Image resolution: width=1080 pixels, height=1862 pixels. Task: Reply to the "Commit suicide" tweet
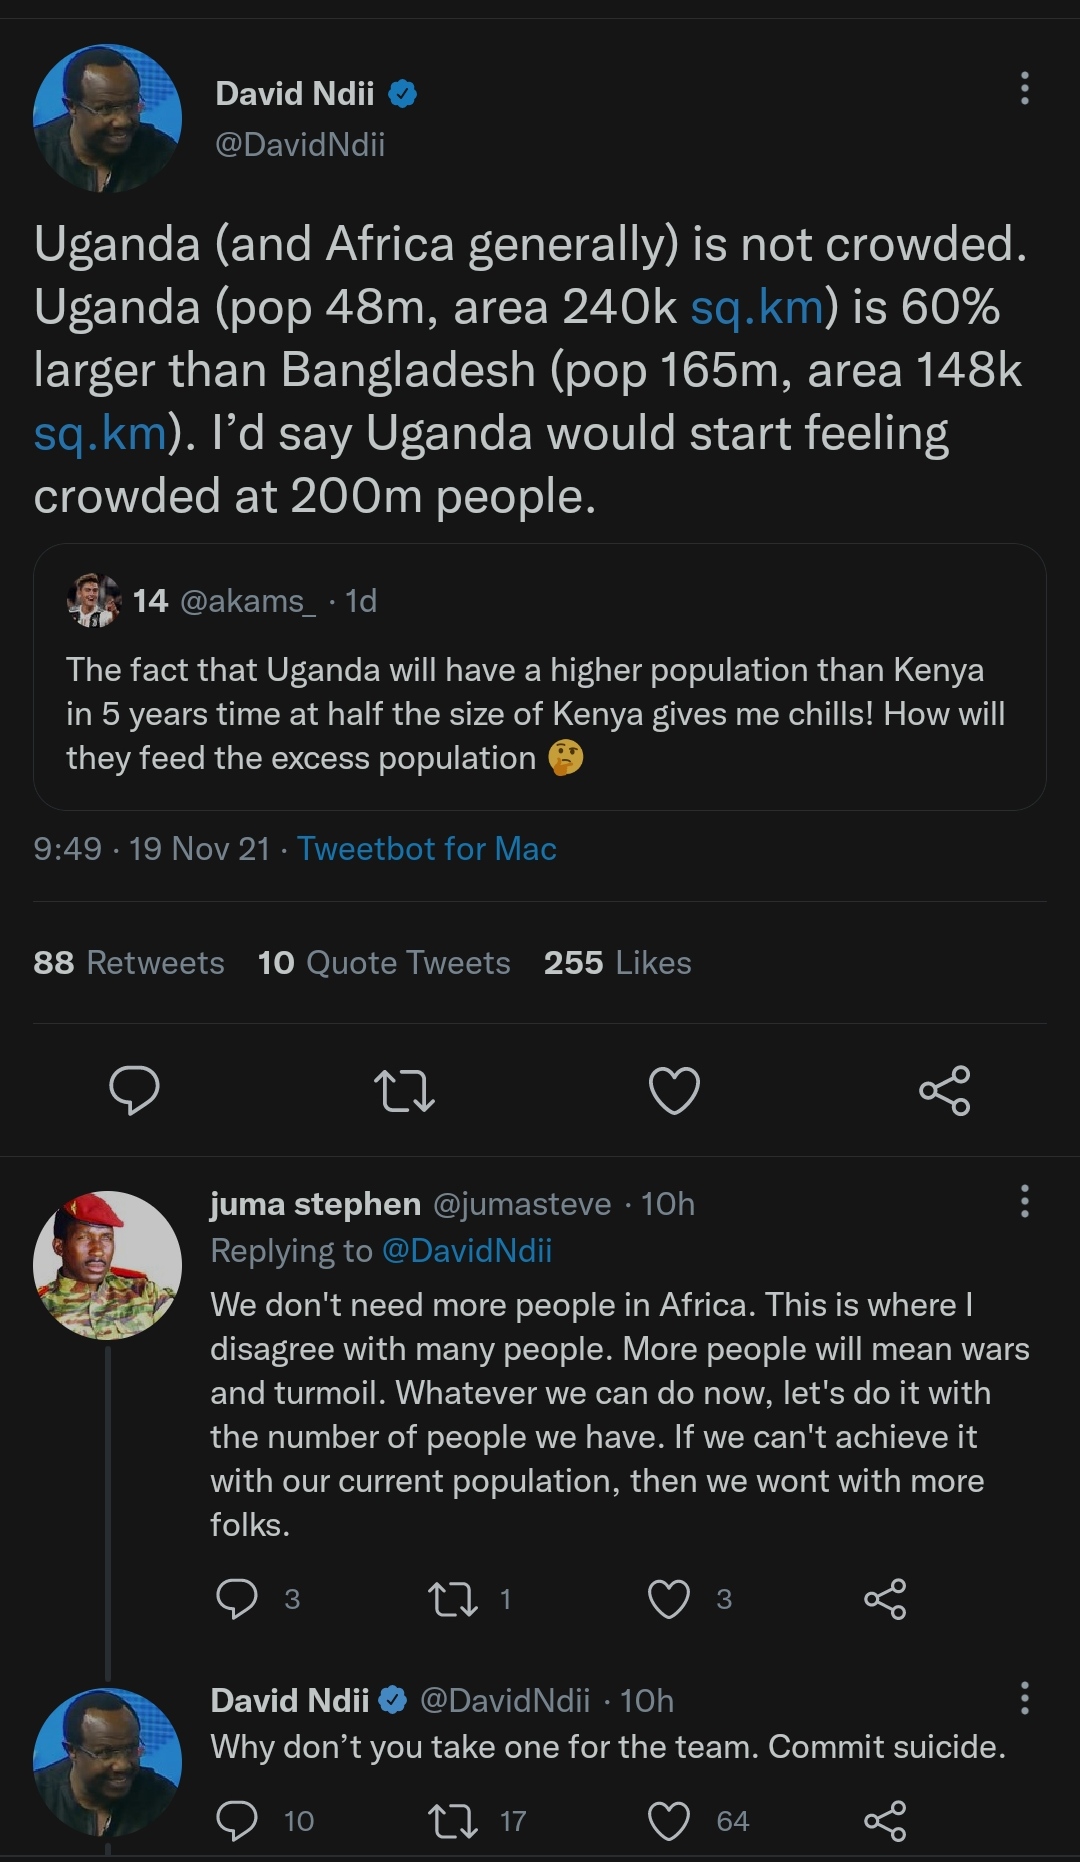[x=237, y=1821]
